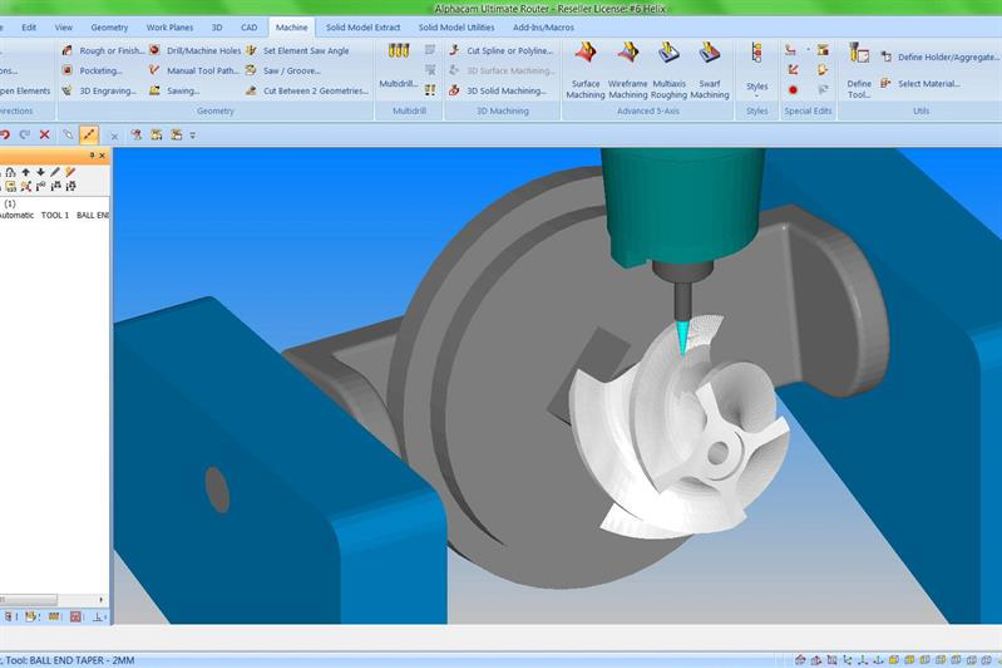Viewport: 1002px width, 668px height.
Task: Start 3D Engraving command
Action: click(x=100, y=91)
